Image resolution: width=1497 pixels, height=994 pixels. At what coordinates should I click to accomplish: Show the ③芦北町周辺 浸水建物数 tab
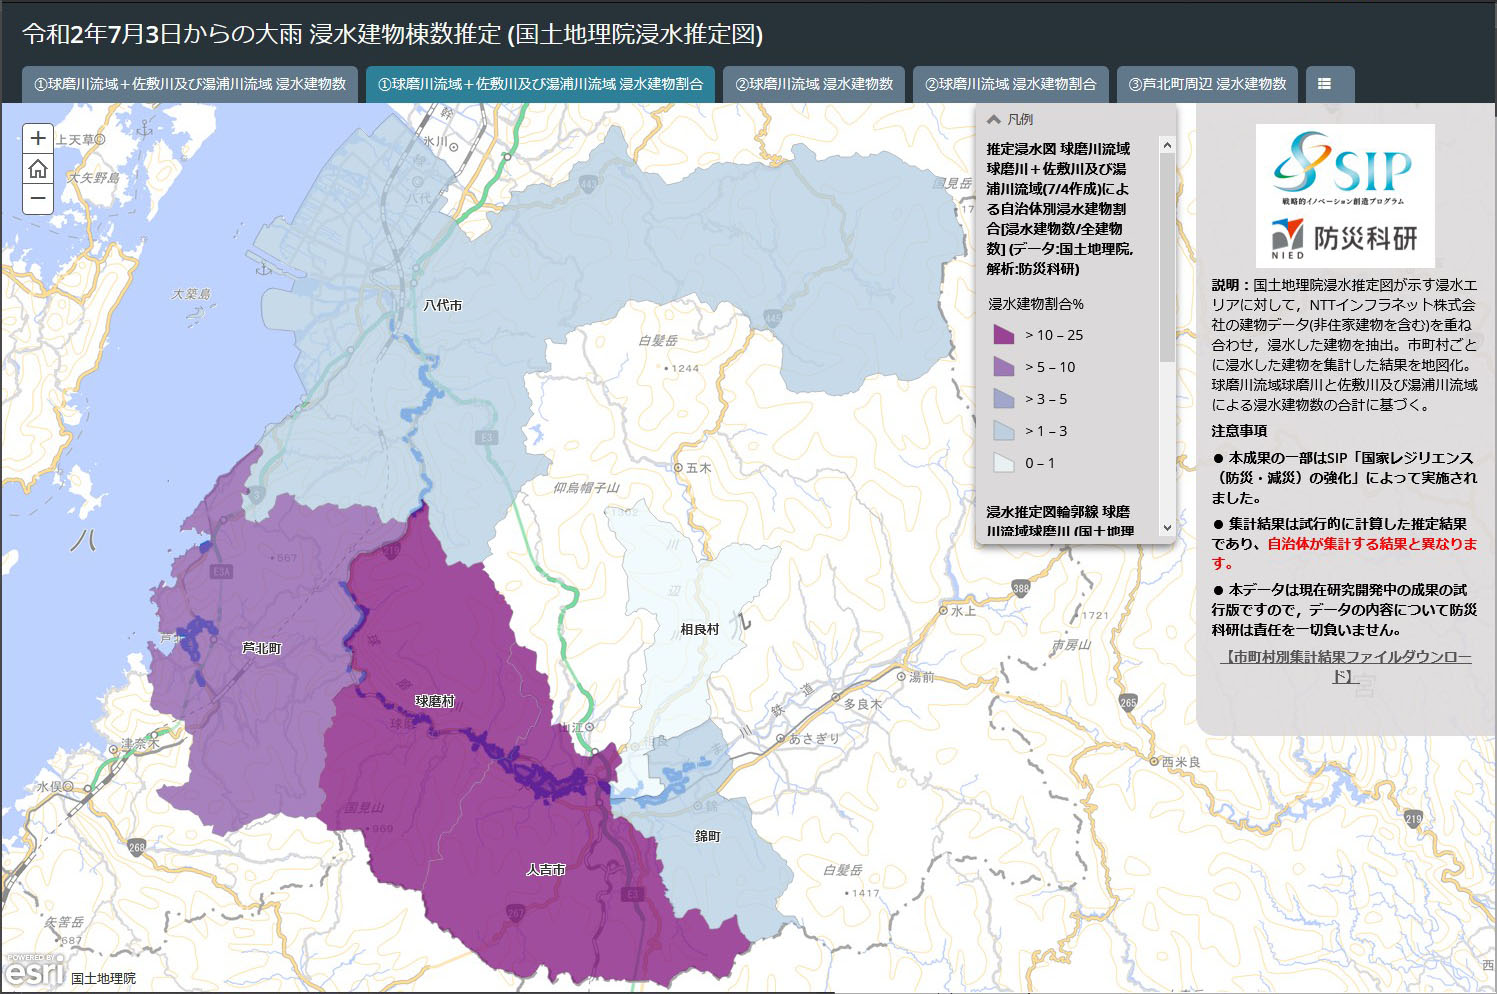click(x=1207, y=84)
